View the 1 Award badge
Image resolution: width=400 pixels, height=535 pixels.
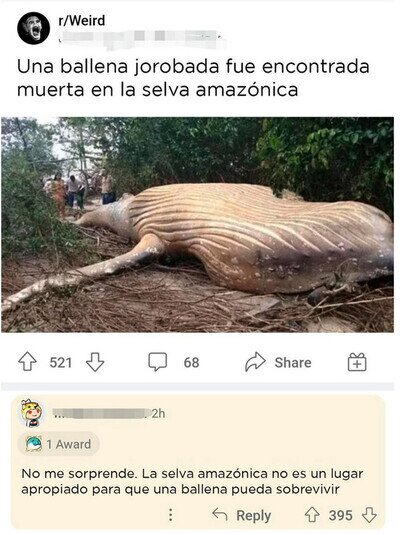coord(58,444)
